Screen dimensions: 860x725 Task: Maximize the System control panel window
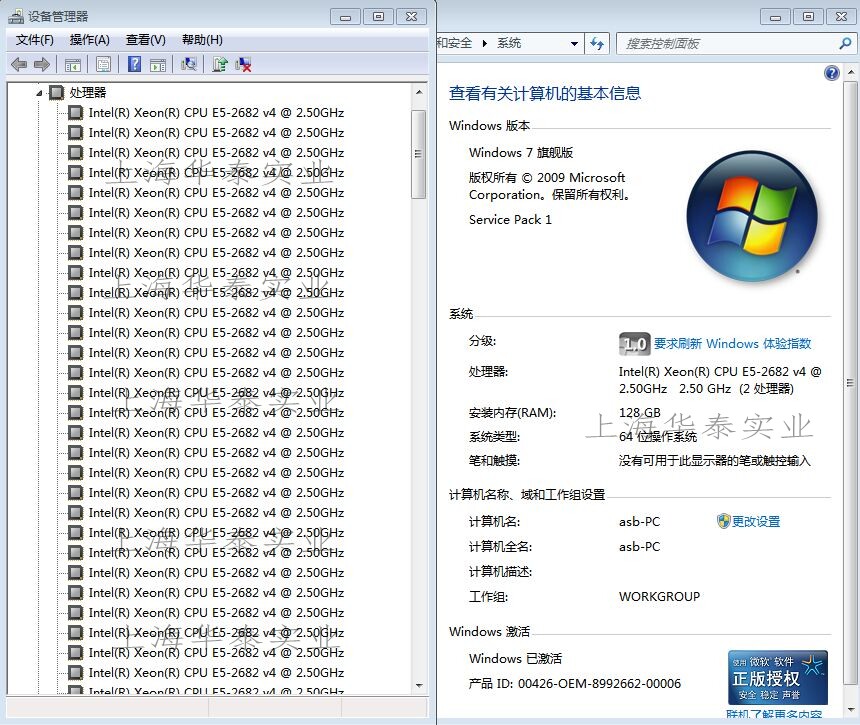pyautogui.click(x=808, y=17)
